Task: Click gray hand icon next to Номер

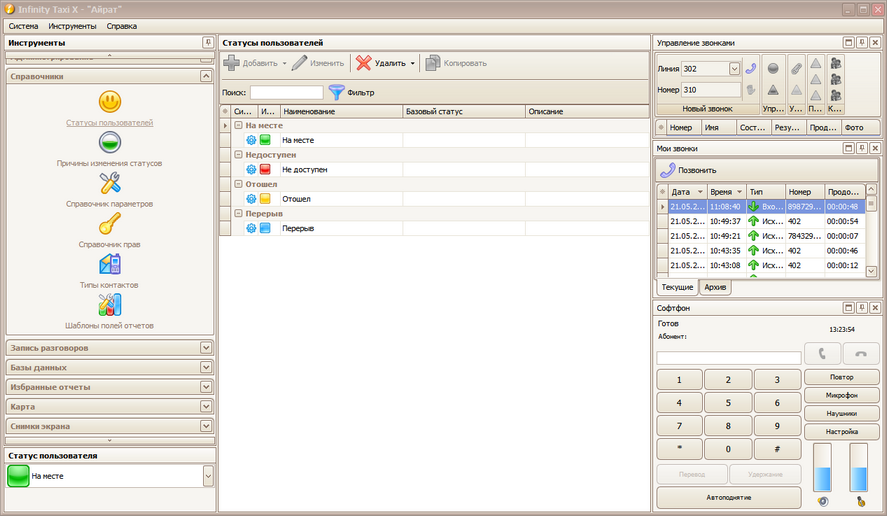Action: pyautogui.click(x=751, y=89)
